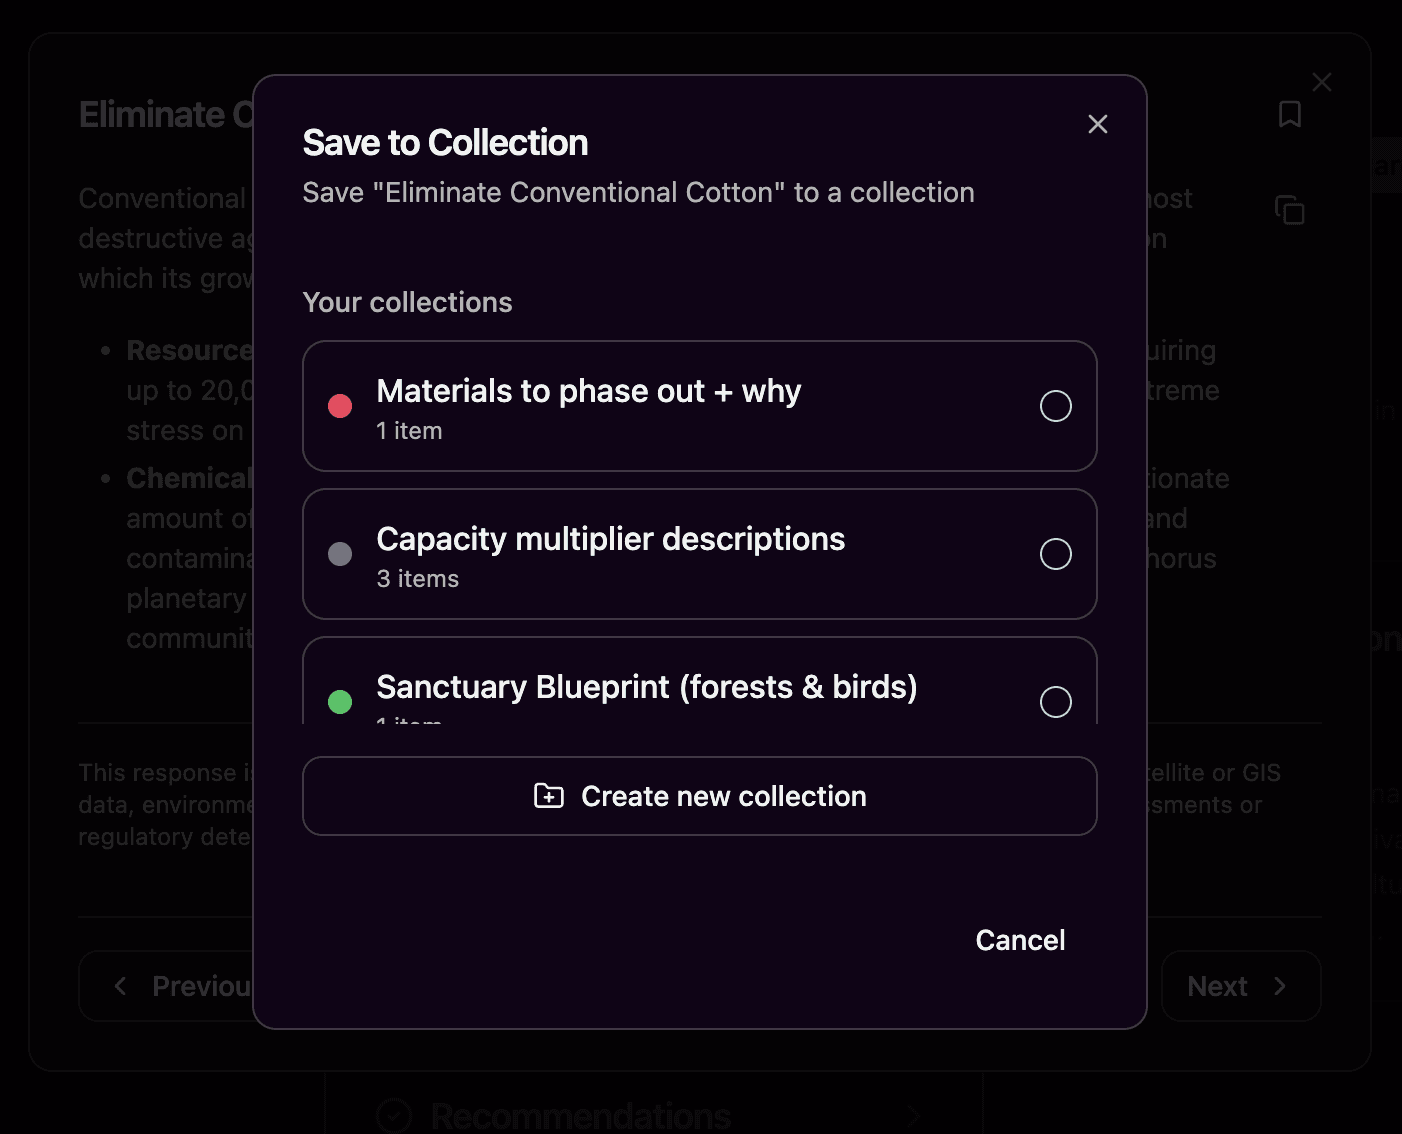Click the Recommendations check circle icon
Image resolution: width=1402 pixels, height=1134 pixels.
394,1116
